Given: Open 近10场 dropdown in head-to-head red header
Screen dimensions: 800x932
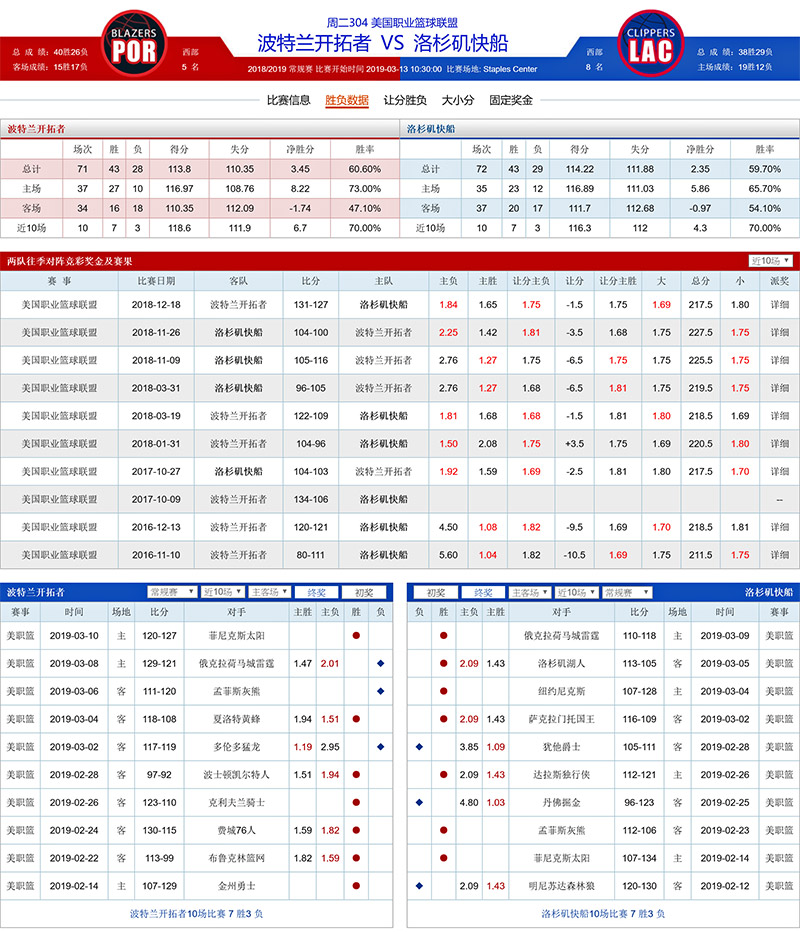Looking at the screenshot, I should click(x=770, y=260).
